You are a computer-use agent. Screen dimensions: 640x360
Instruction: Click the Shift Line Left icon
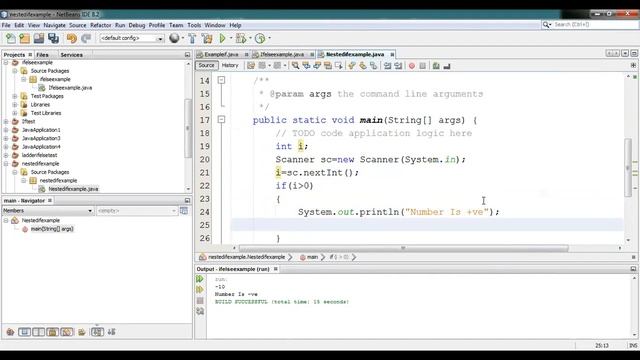tap(387, 66)
